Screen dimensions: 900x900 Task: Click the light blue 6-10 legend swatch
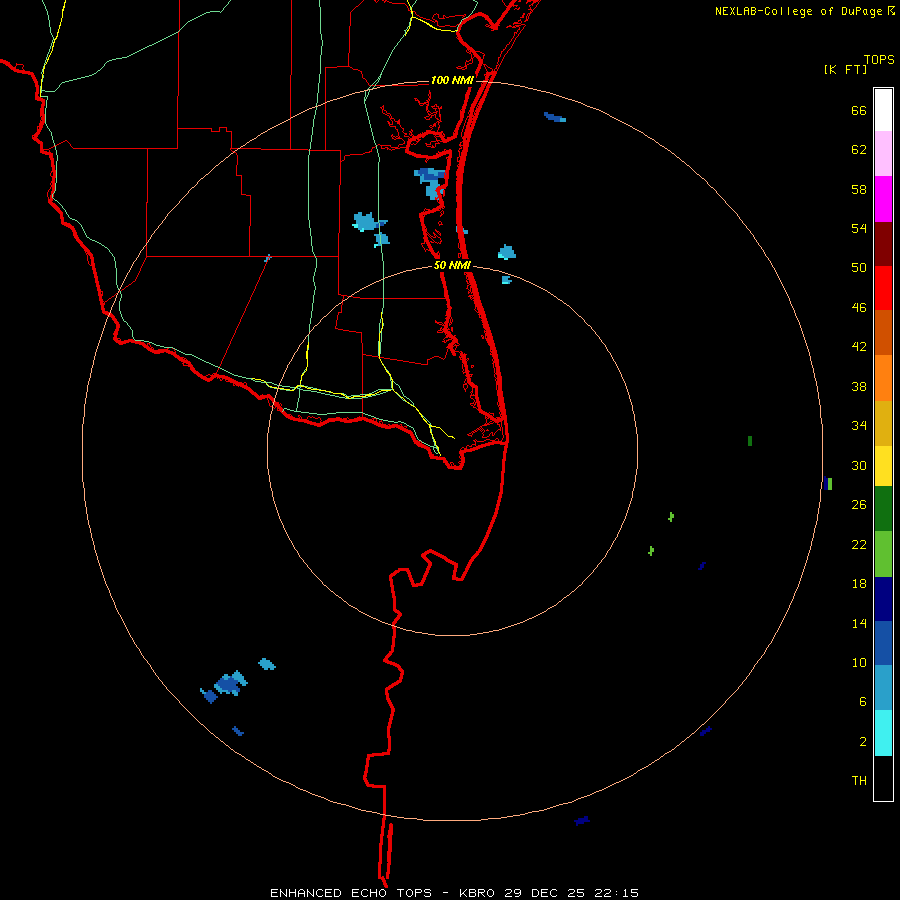pyautogui.click(x=883, y=687)
